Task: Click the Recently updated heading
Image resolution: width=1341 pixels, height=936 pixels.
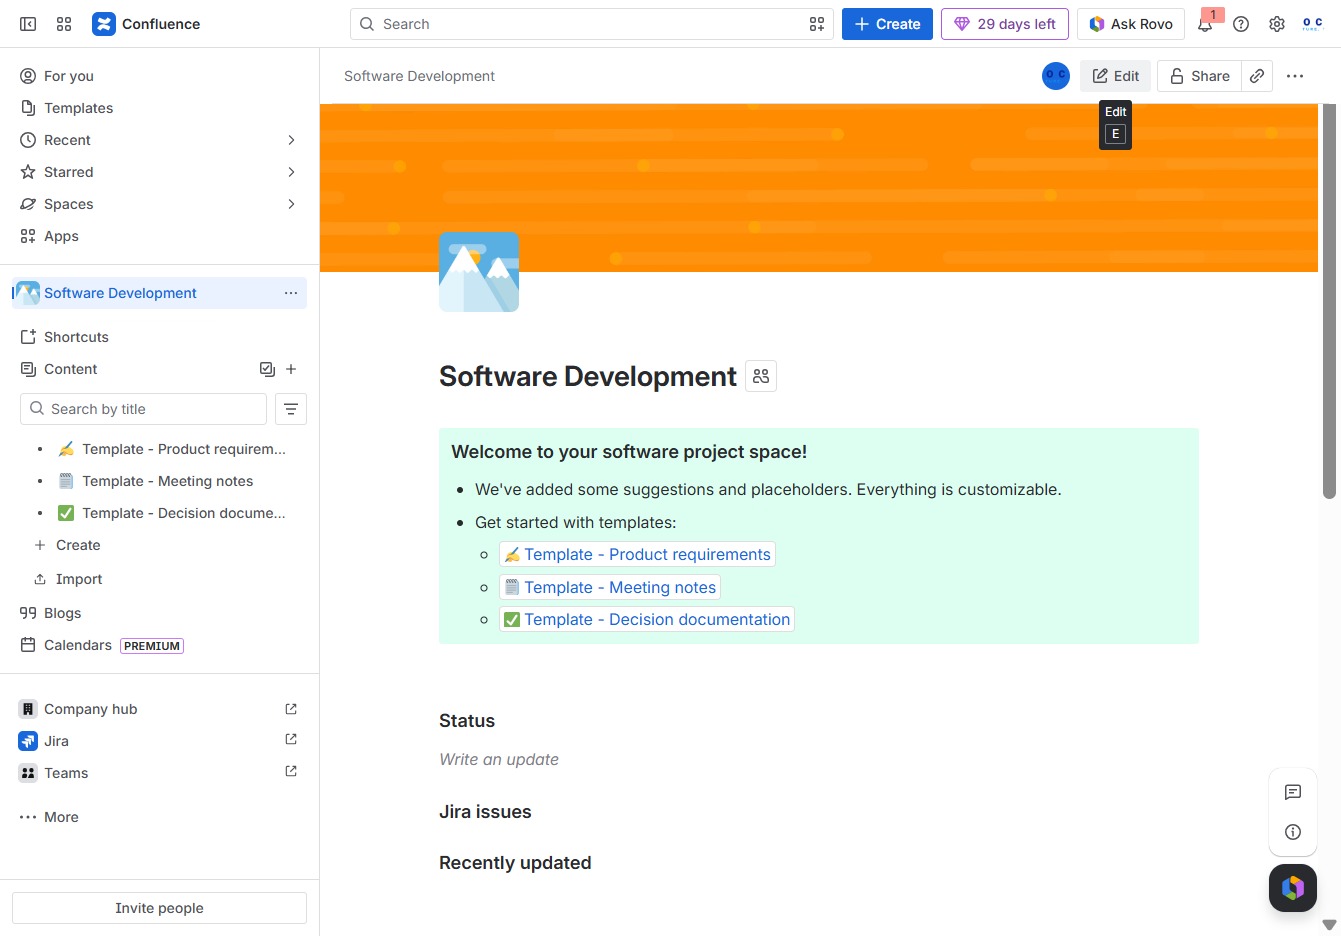Action: coord(515,863)
